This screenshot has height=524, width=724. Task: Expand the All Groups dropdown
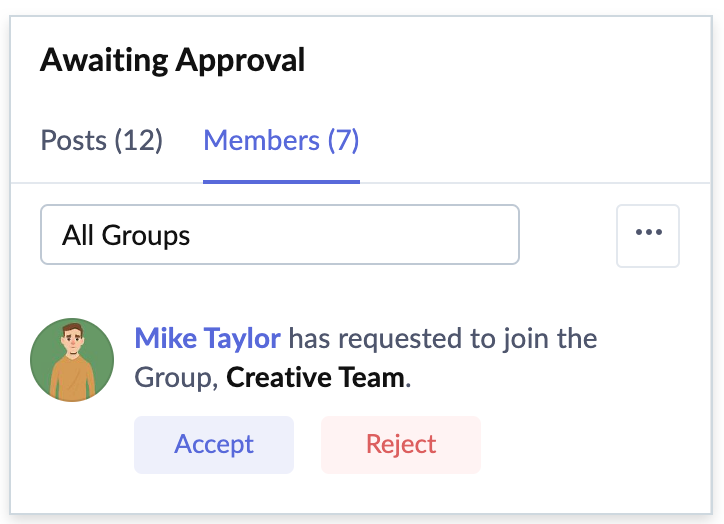[x=280, y=235]
